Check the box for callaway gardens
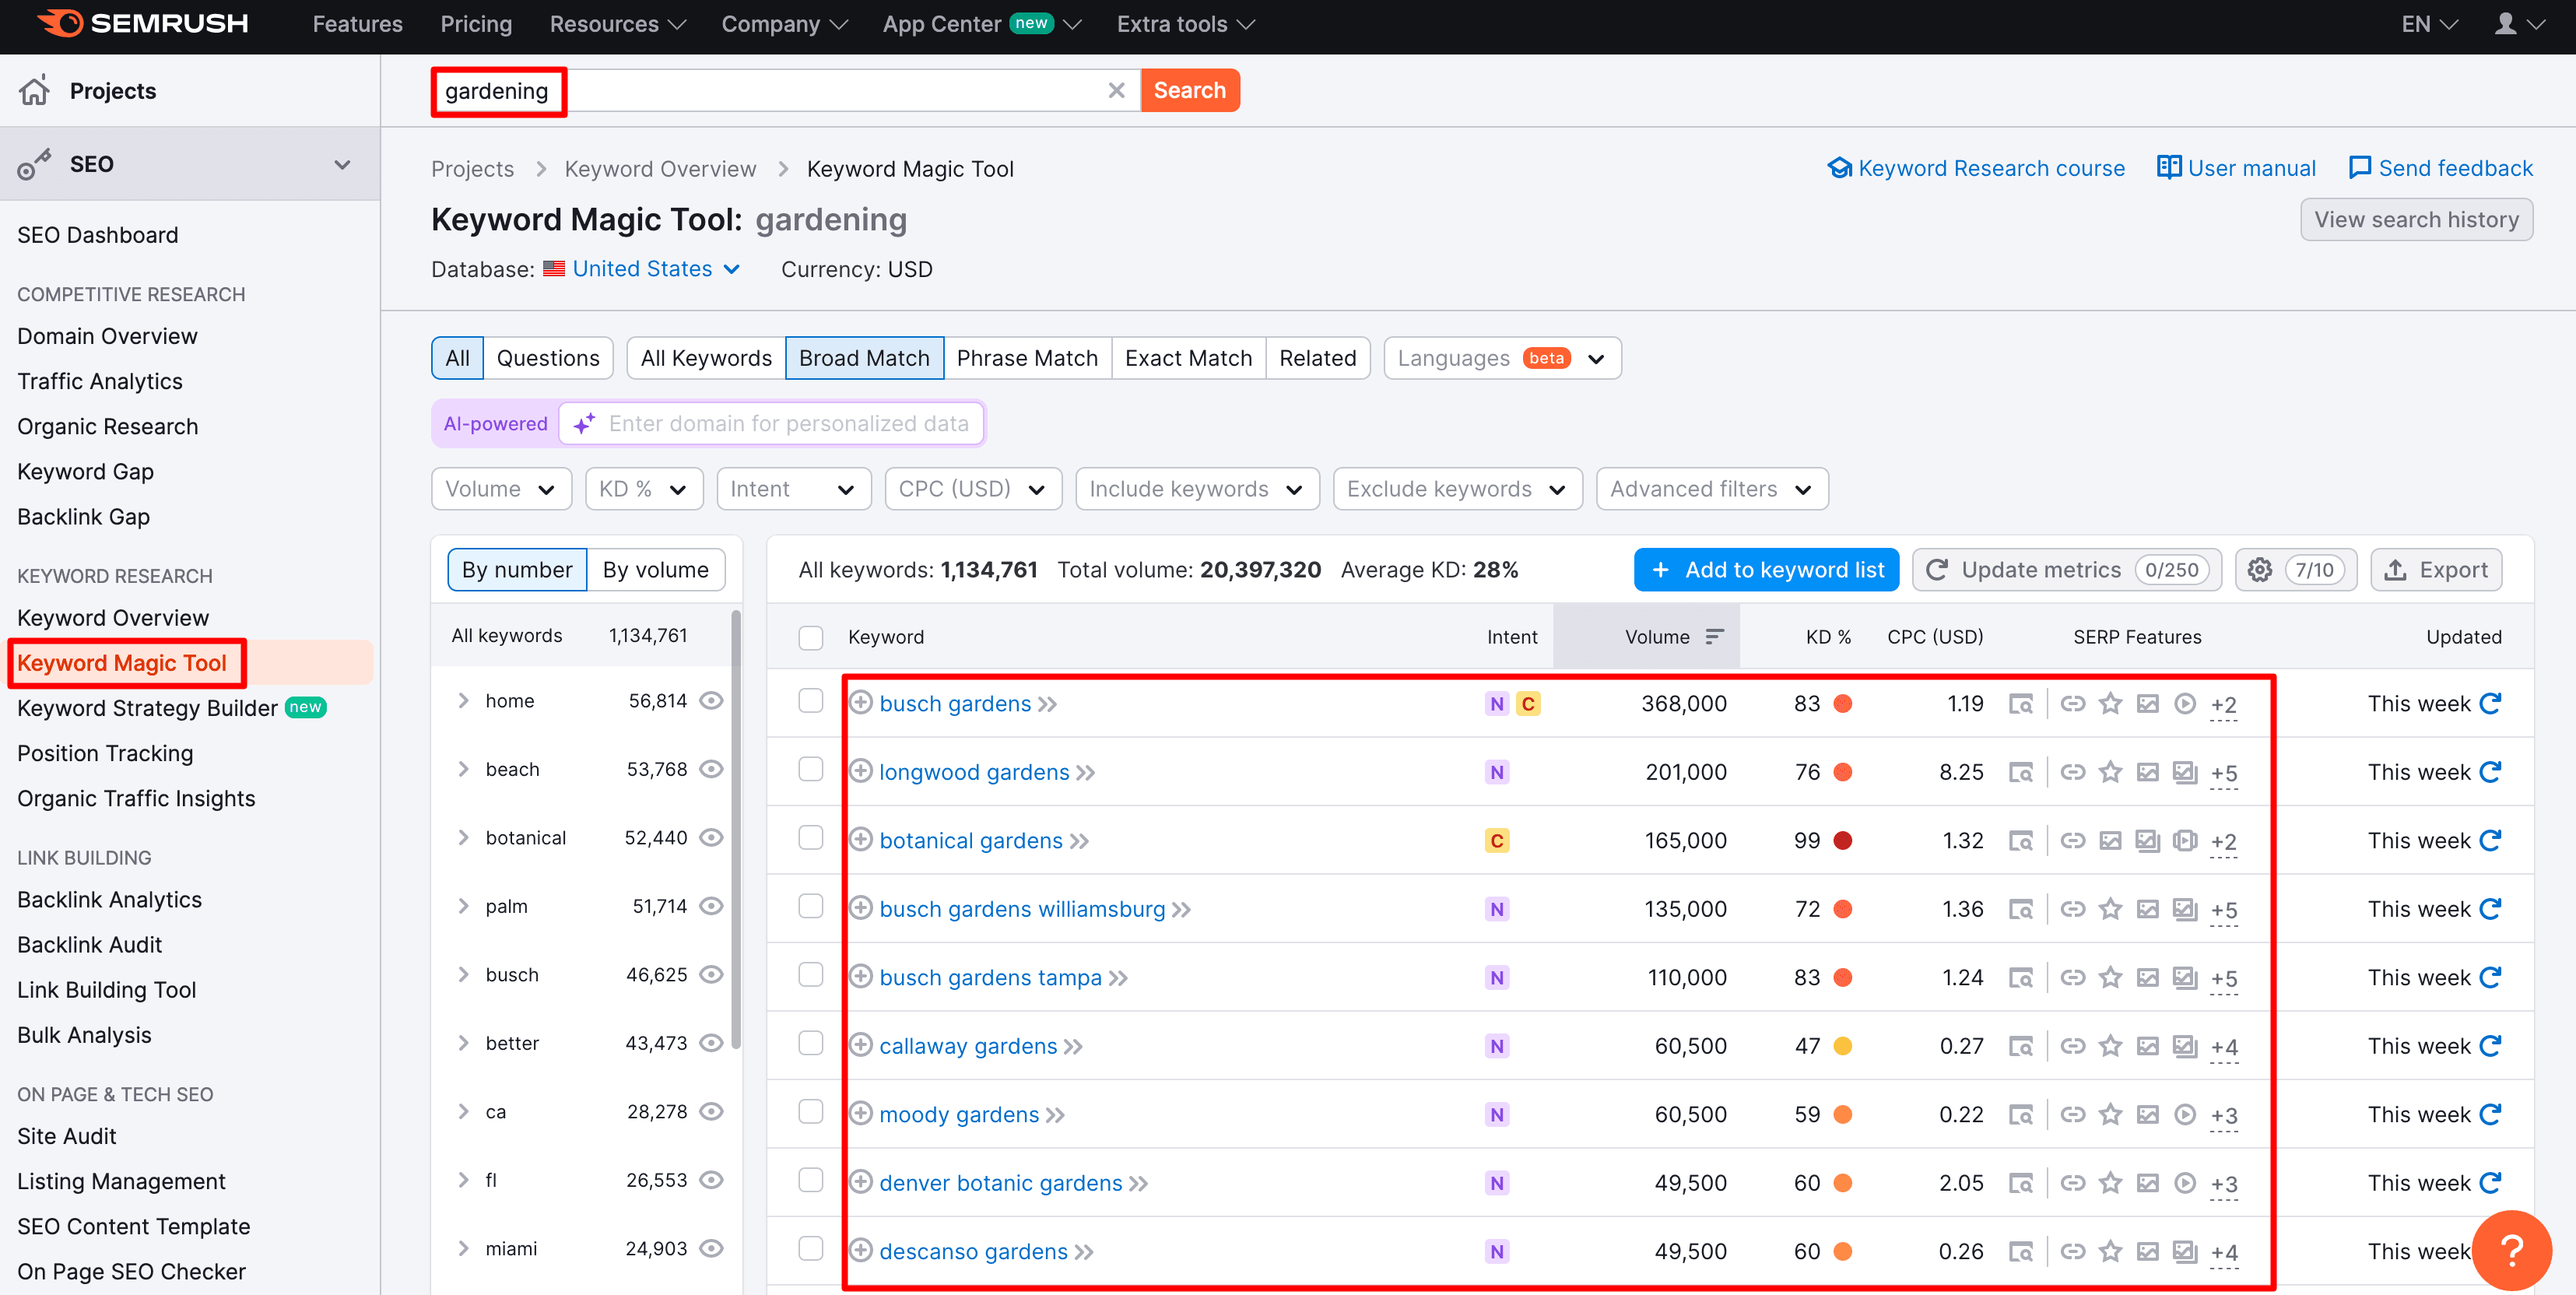Viewport: 2576px width, 1295px height. [x=811, y=1043]
